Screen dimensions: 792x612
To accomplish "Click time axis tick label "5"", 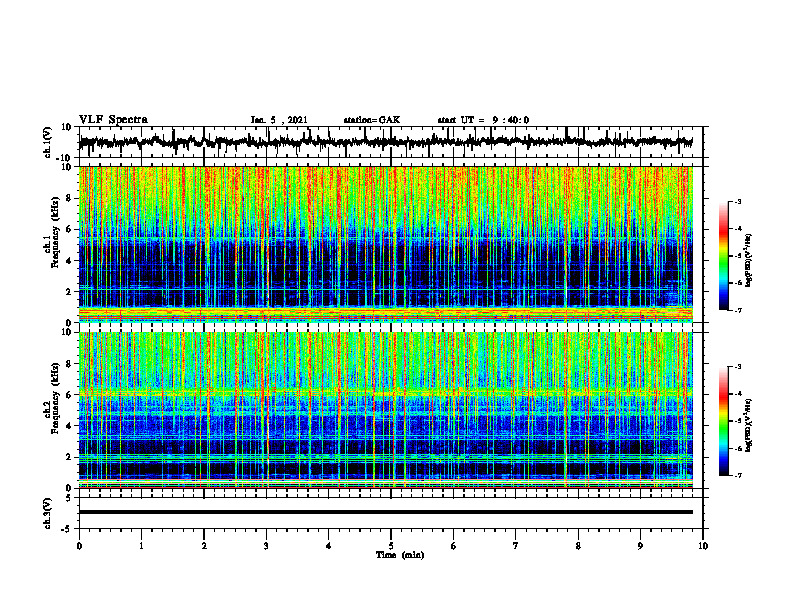I will tap(391, 546).
